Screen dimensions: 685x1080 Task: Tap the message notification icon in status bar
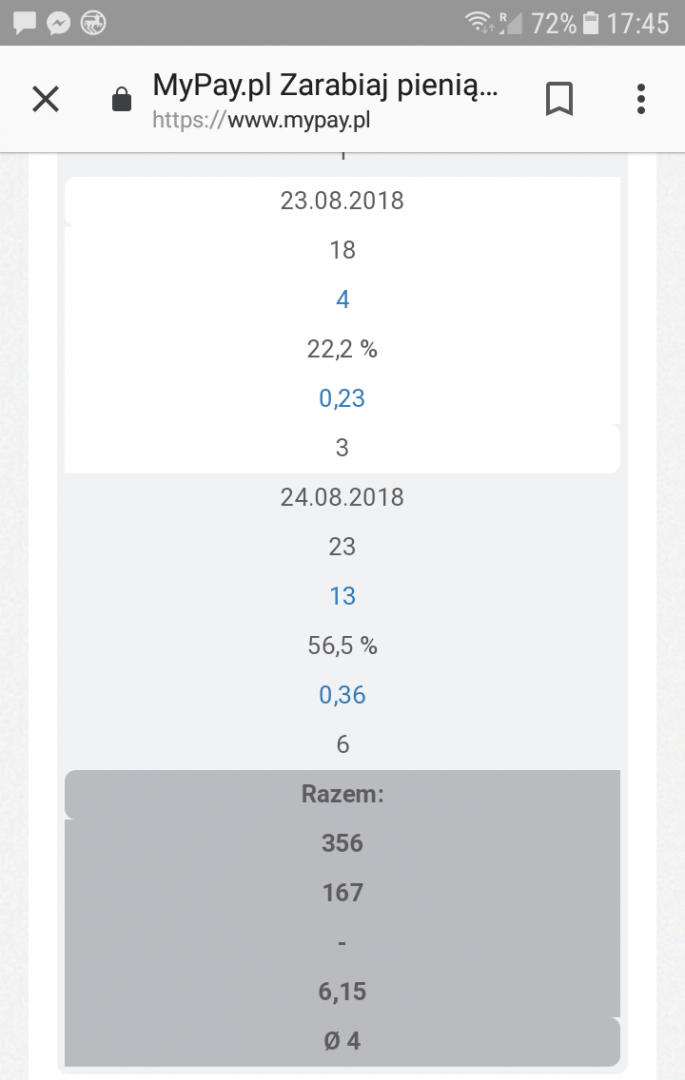coord(24,22)
